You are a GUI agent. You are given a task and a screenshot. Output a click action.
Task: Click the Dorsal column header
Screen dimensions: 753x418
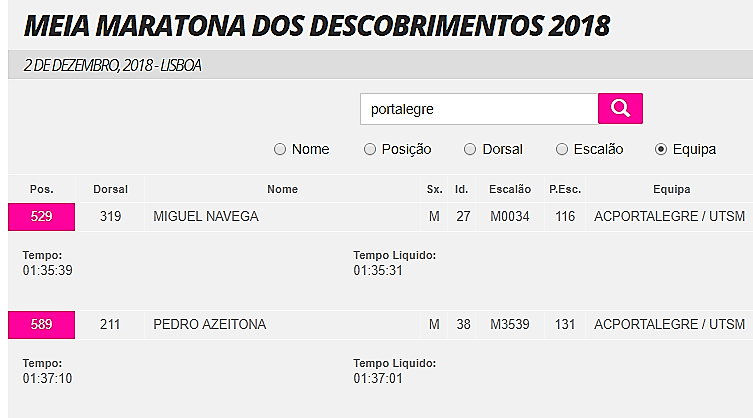click(110, 189)
